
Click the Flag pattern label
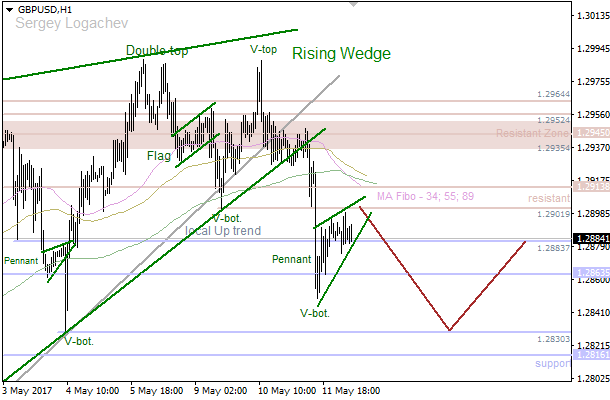(x=159, y=156)
